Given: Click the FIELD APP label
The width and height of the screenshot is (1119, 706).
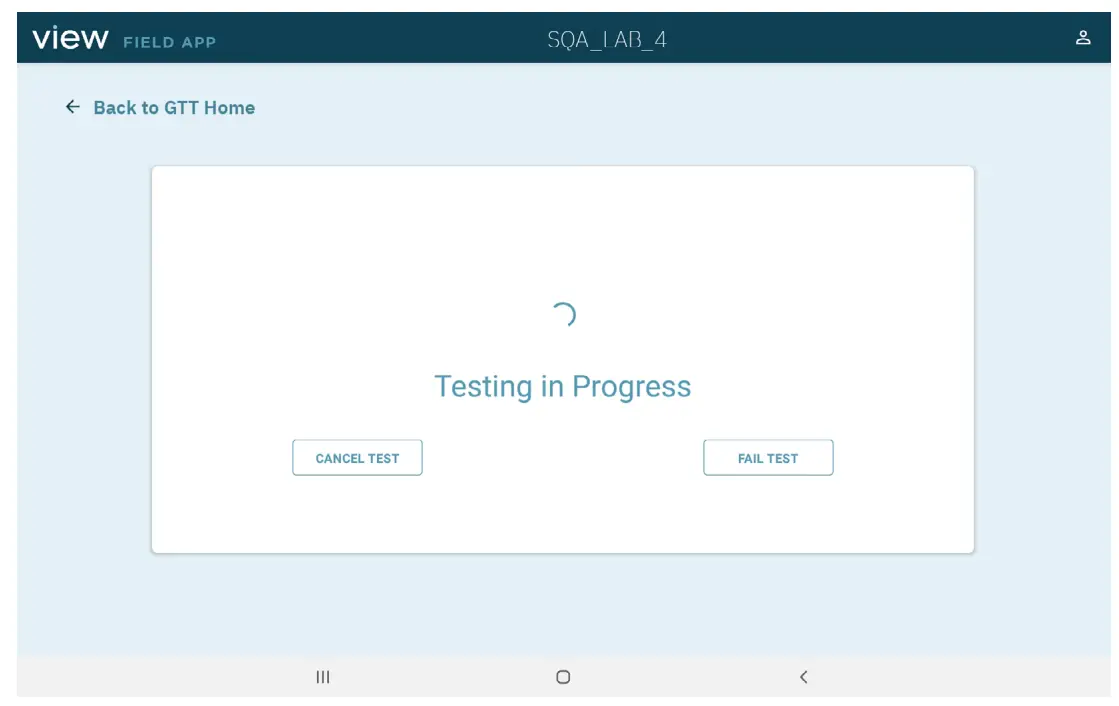Looking at the screenshot, I should click(169, 42).
